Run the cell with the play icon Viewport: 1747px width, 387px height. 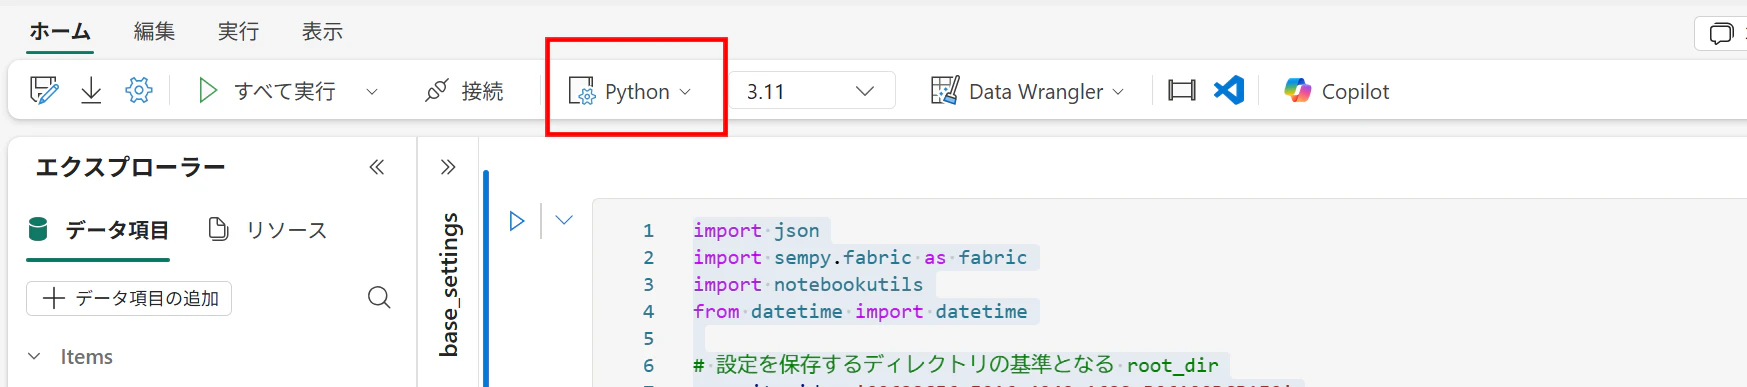(x=517, y=221)
